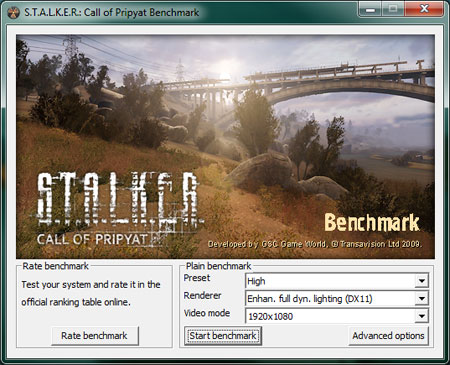The image size is (450, 365).
Task: Click the 'Plain benchmark' group title
Action: 218,266
